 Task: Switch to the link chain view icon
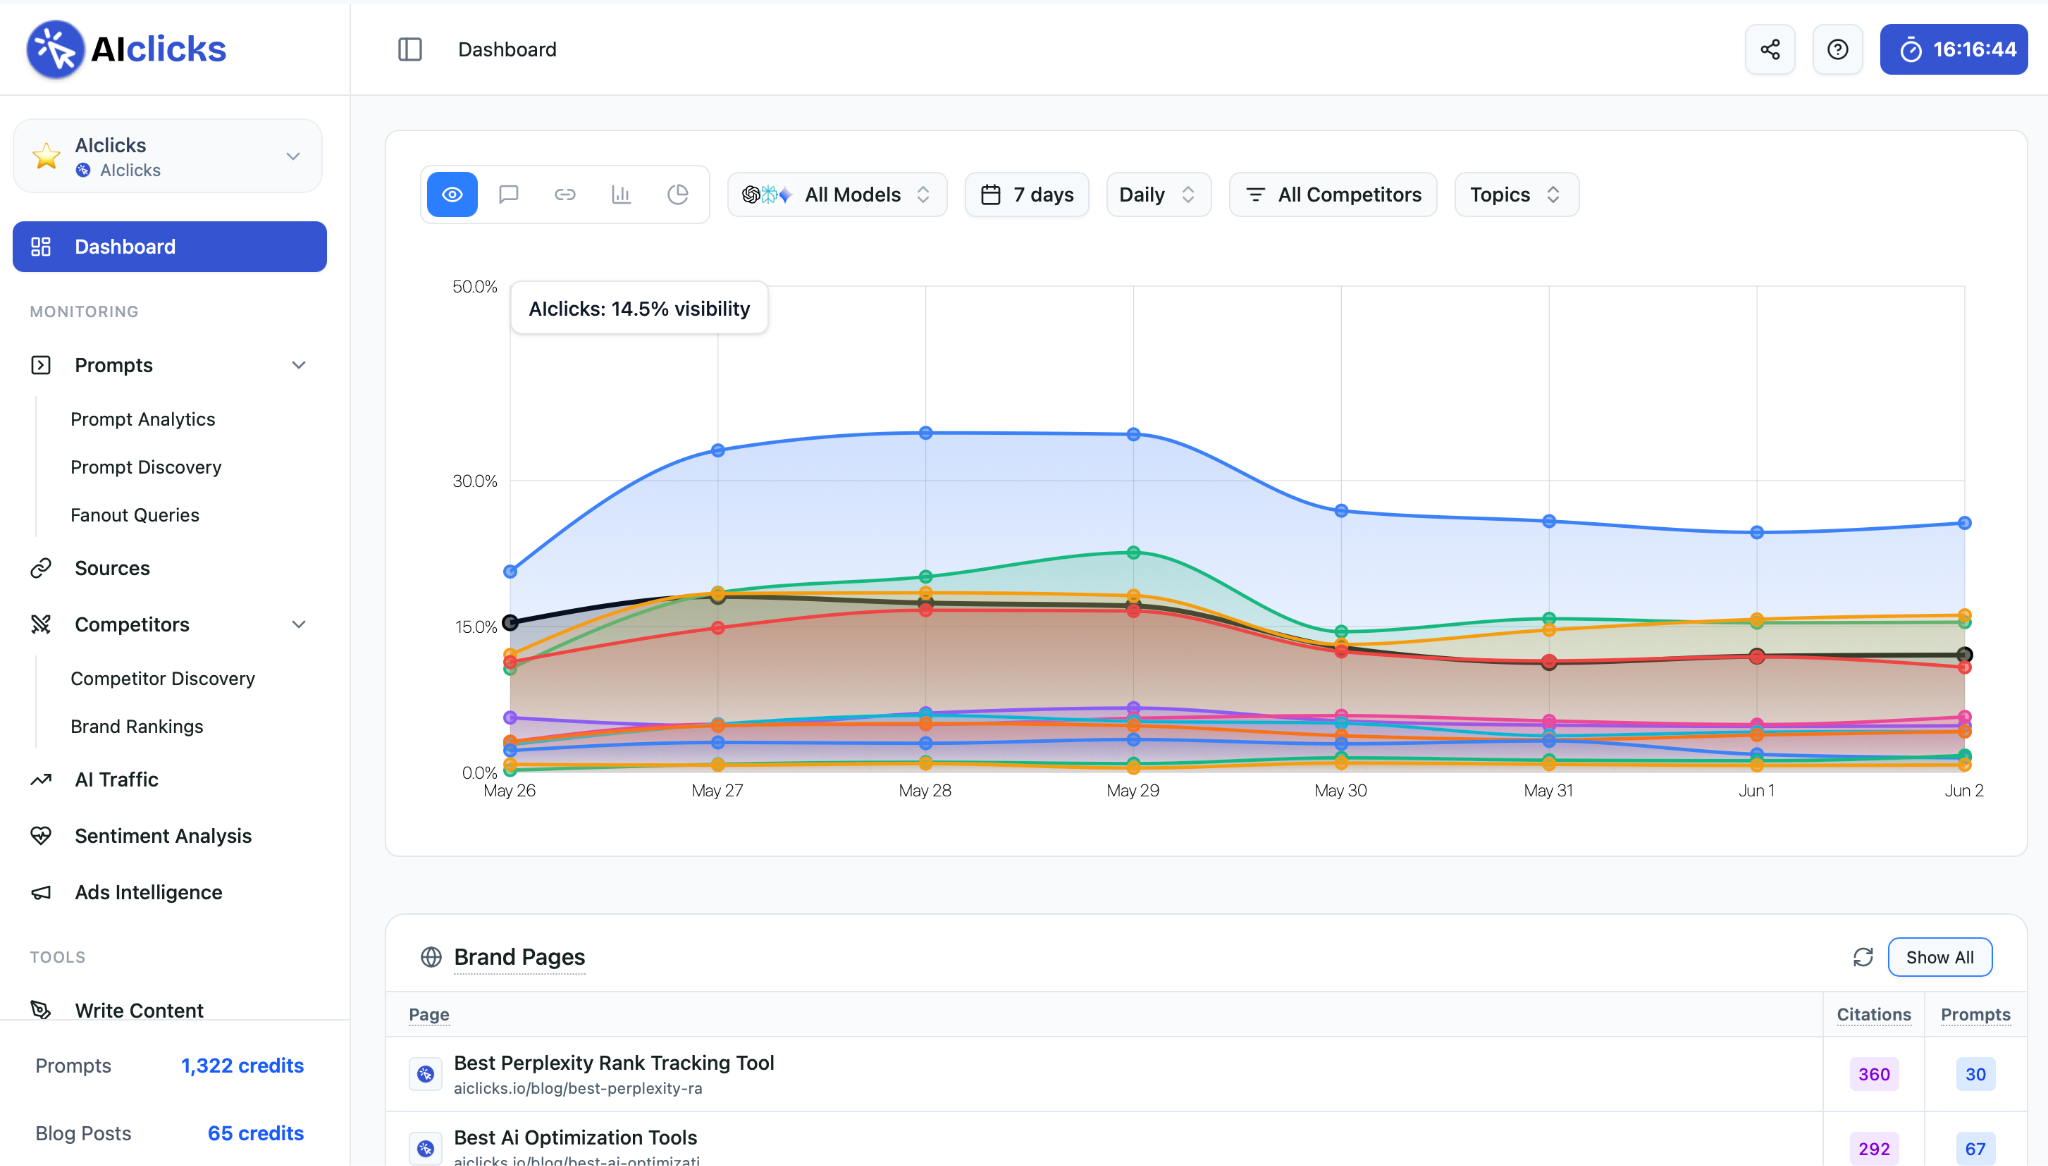coord(565,194)
